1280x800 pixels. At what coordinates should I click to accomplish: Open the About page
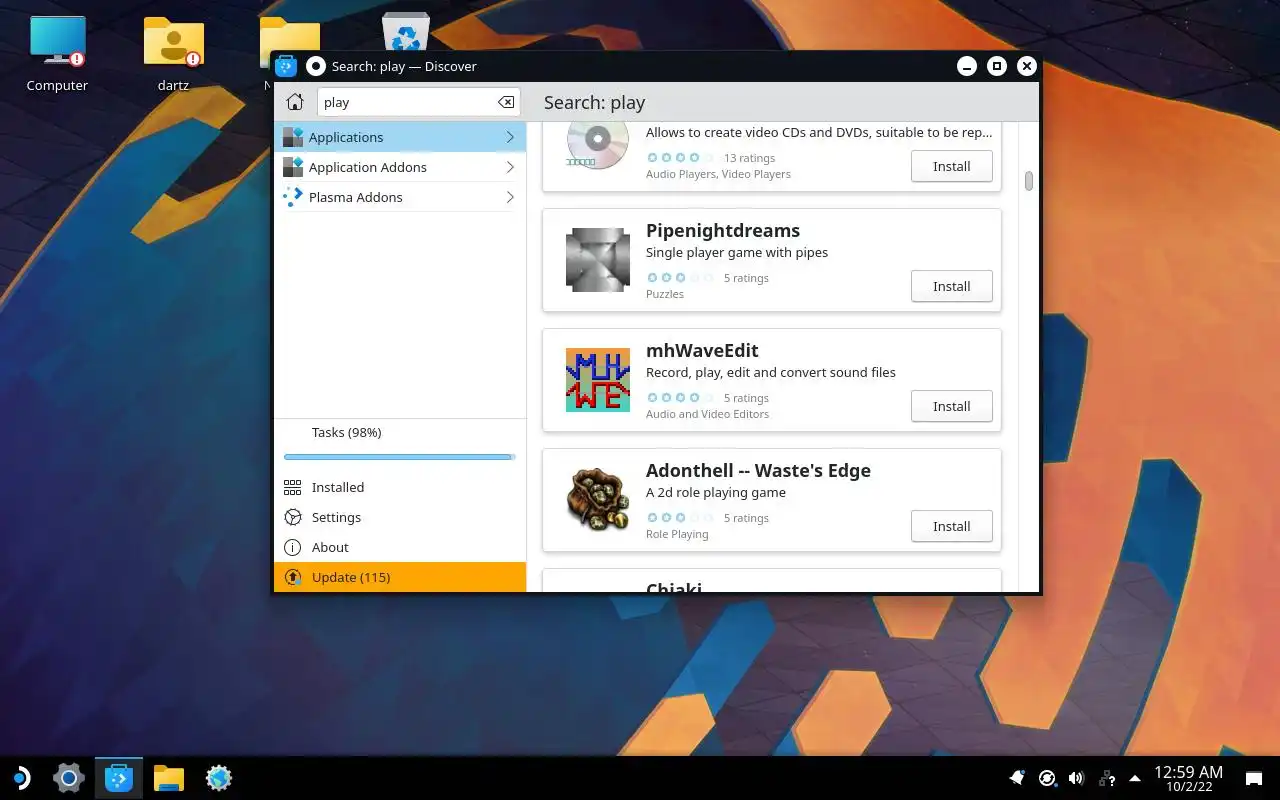[400, 547]
